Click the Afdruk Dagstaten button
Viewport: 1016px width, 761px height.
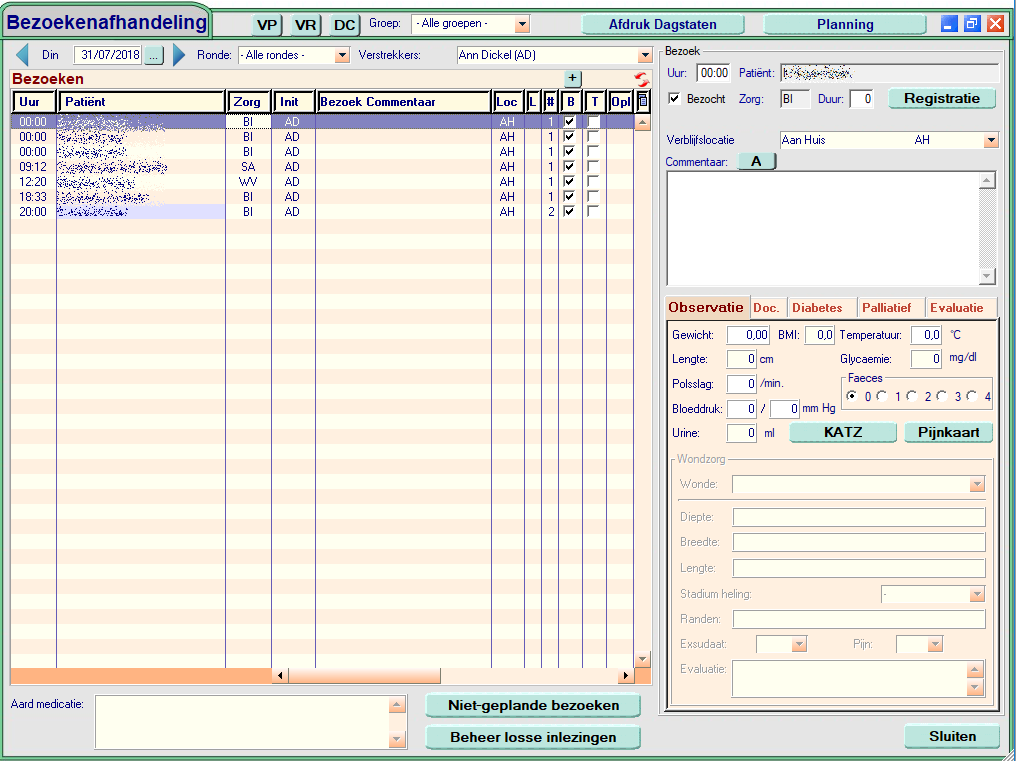[x=663, y=25]
